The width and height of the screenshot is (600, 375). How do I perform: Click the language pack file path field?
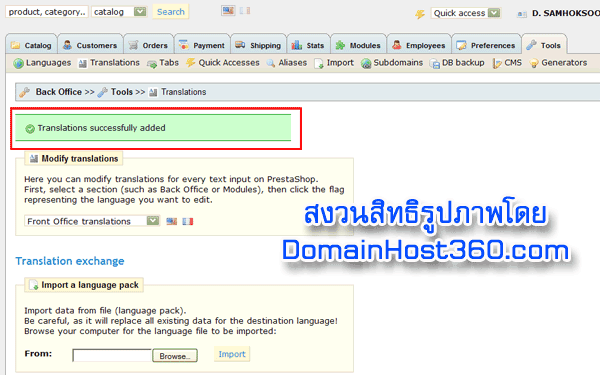click(x=112, y=355)
